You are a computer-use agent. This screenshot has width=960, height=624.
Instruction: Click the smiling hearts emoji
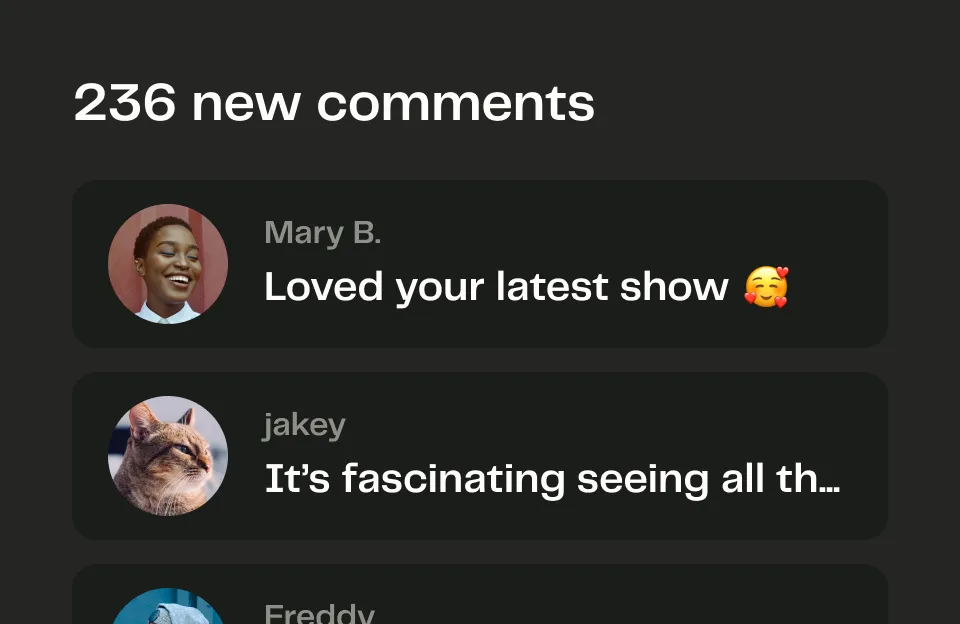pyautogui.click(x=766, y=287)
